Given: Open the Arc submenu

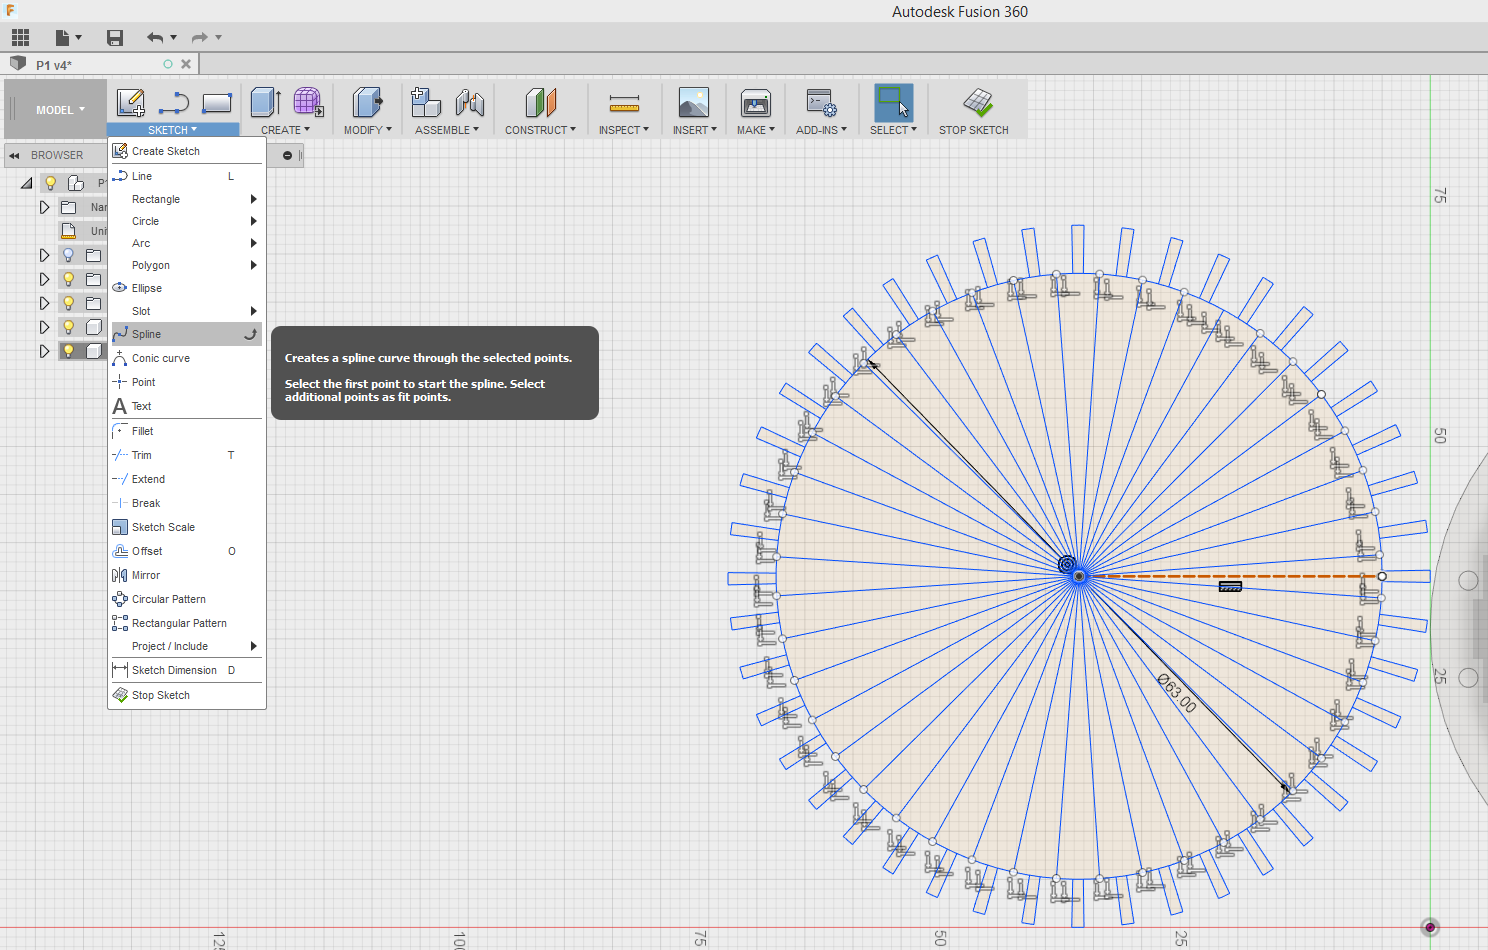Looking at the screenshot, I should (187, 243).
